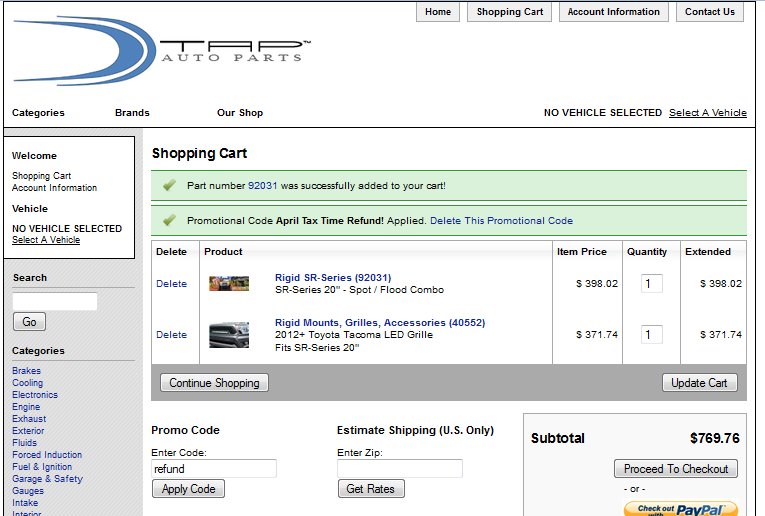Click Proceed To Checkout button
This screenshot has height=516, width=765.
tap(676, 469)
